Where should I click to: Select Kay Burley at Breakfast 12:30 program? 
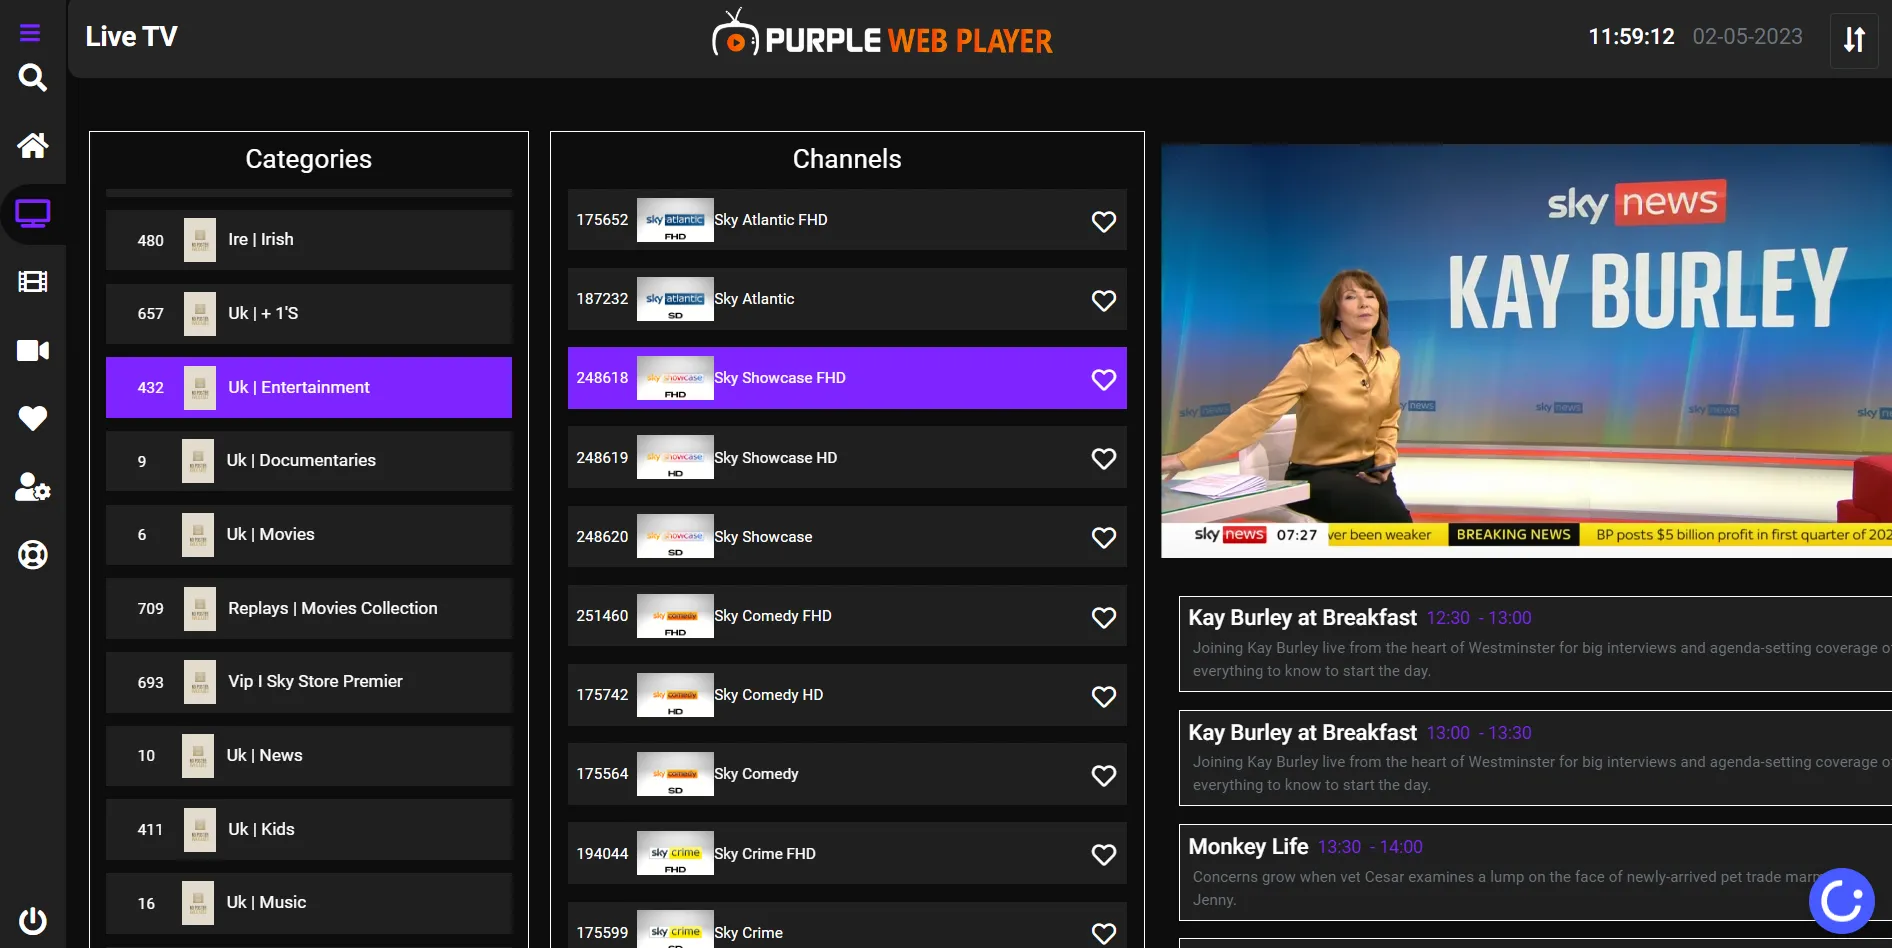click(x=1535, y=644)
